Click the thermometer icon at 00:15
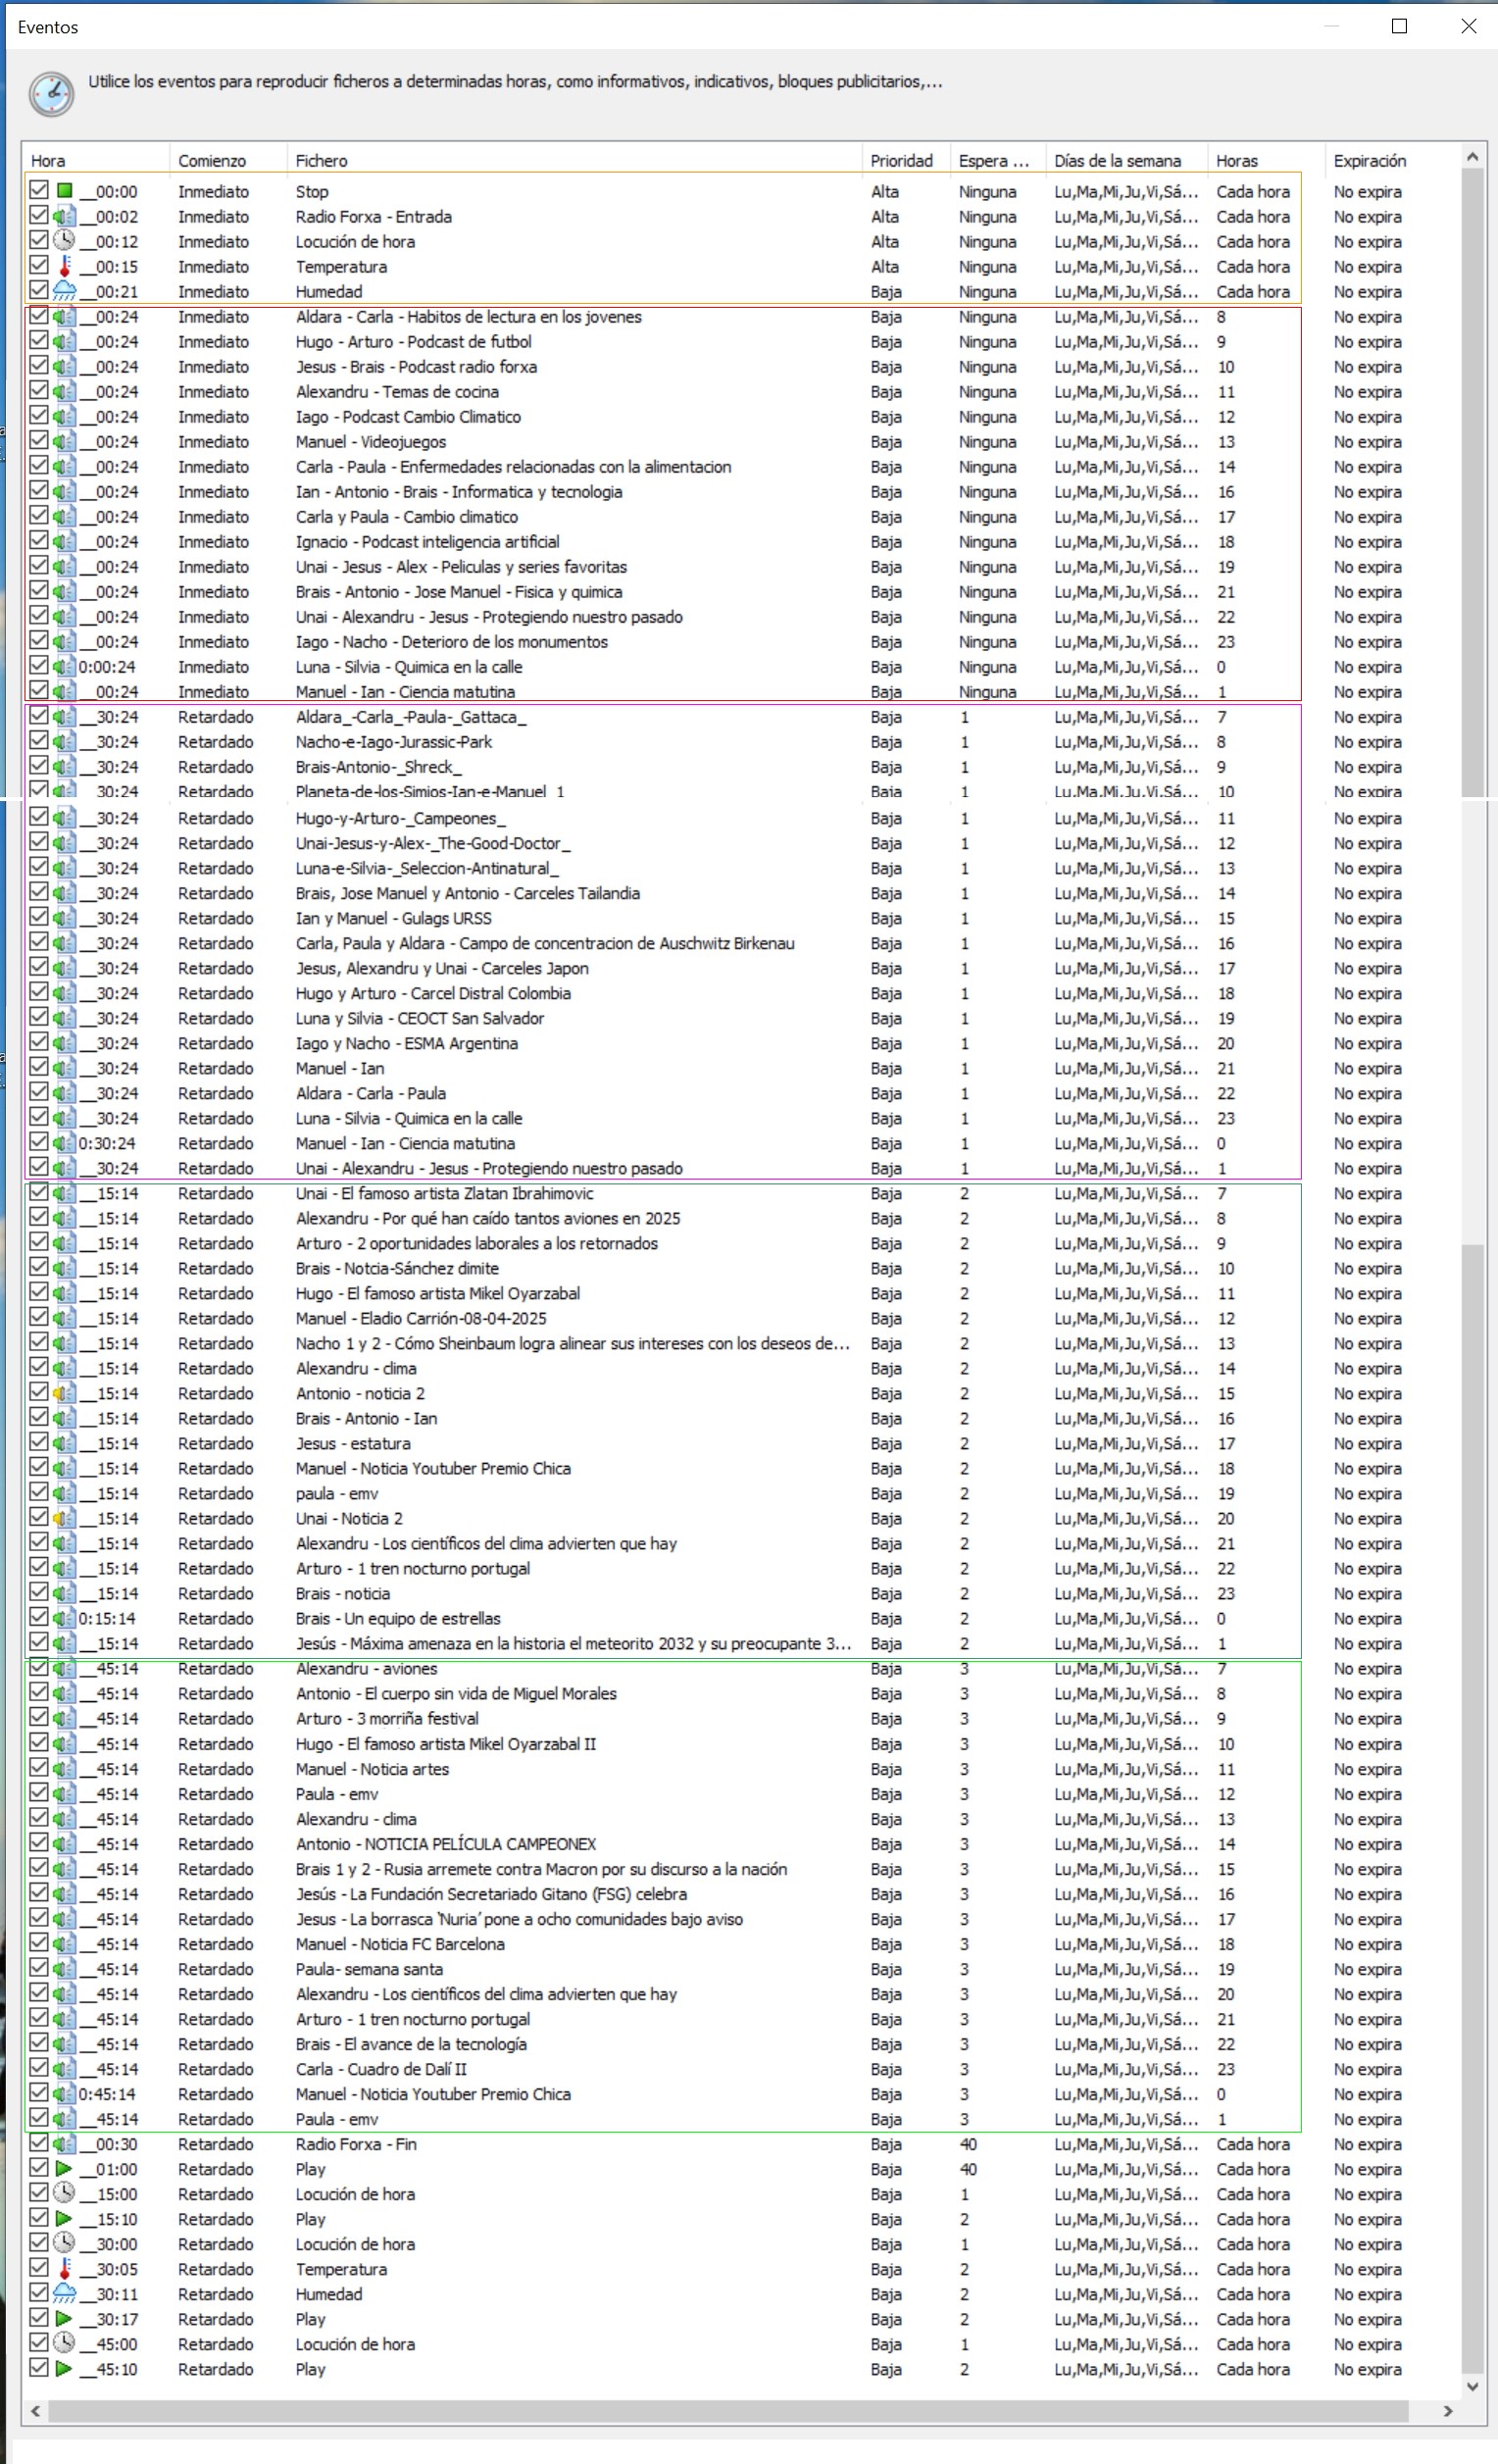Viewport: 1498px width, 2464px height. (x=64, y=266)
